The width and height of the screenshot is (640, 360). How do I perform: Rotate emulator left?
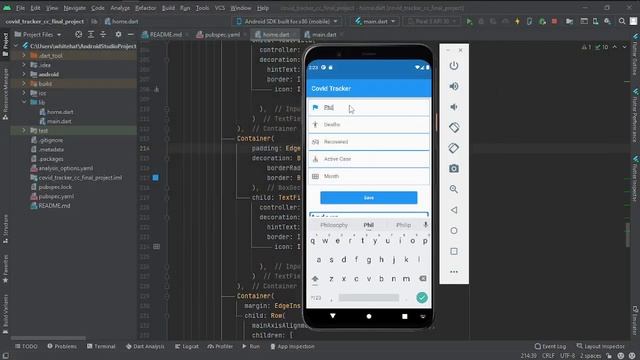coord(454,127)
